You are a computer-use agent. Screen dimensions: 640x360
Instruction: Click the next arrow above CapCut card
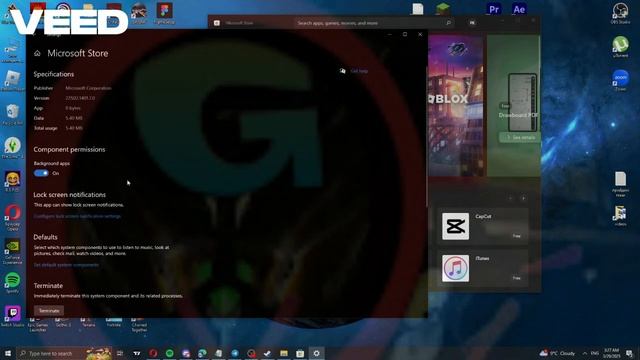click(x=523, y=198)
